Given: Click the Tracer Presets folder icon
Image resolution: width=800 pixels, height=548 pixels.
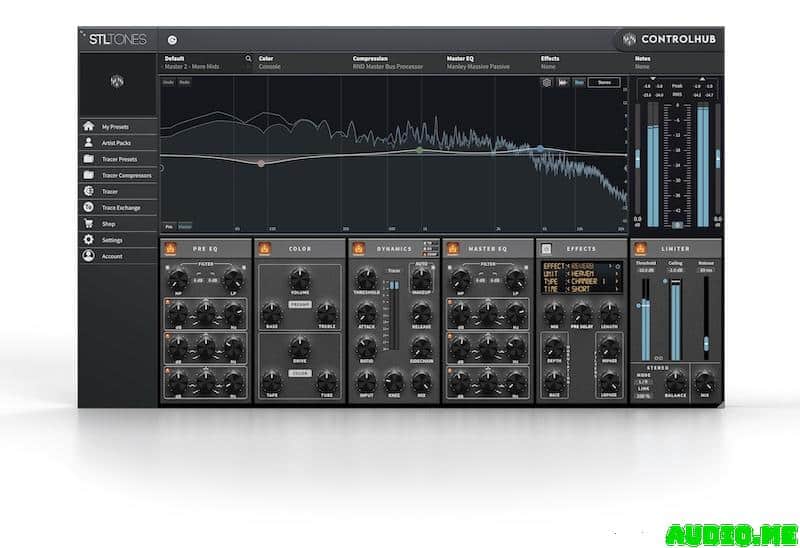Looking at the screenshot, I should pos(89,159).
